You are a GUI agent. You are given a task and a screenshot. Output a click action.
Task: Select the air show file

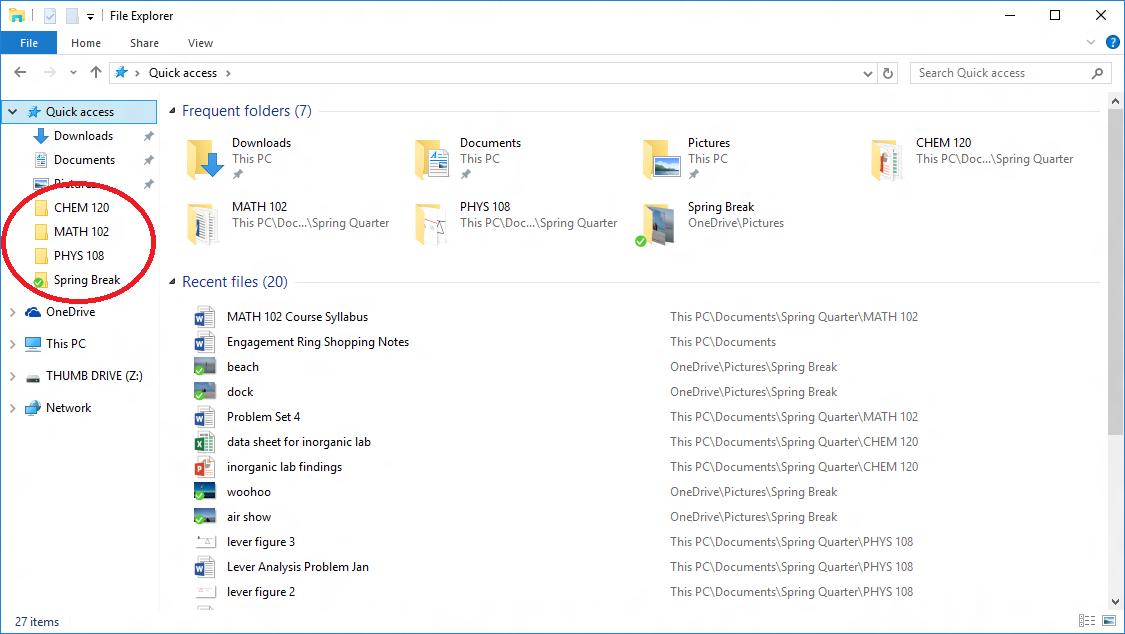(x=249, y=517)
